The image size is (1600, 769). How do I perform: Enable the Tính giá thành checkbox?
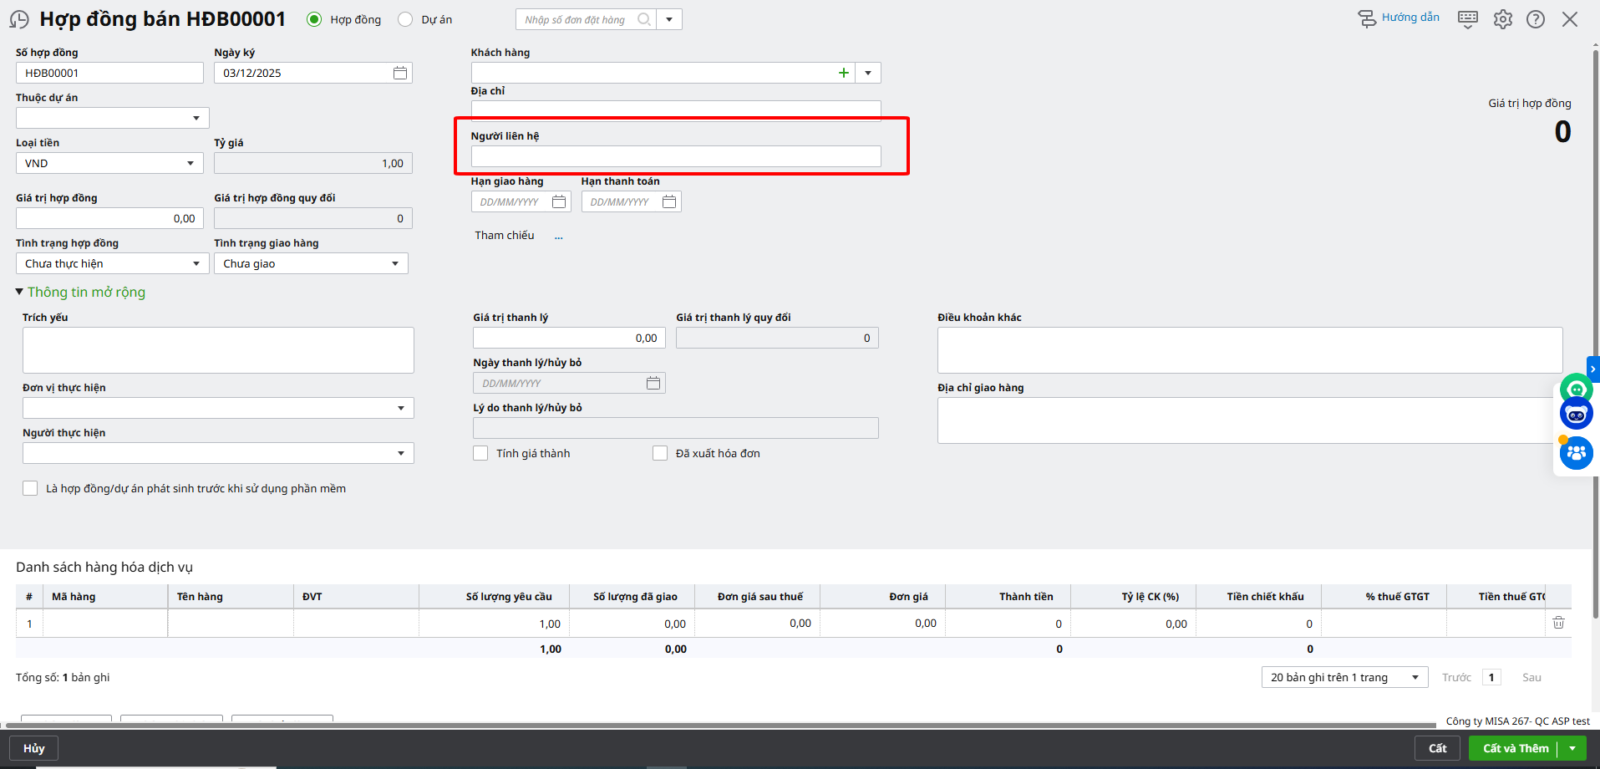click(x=481, y=453)
